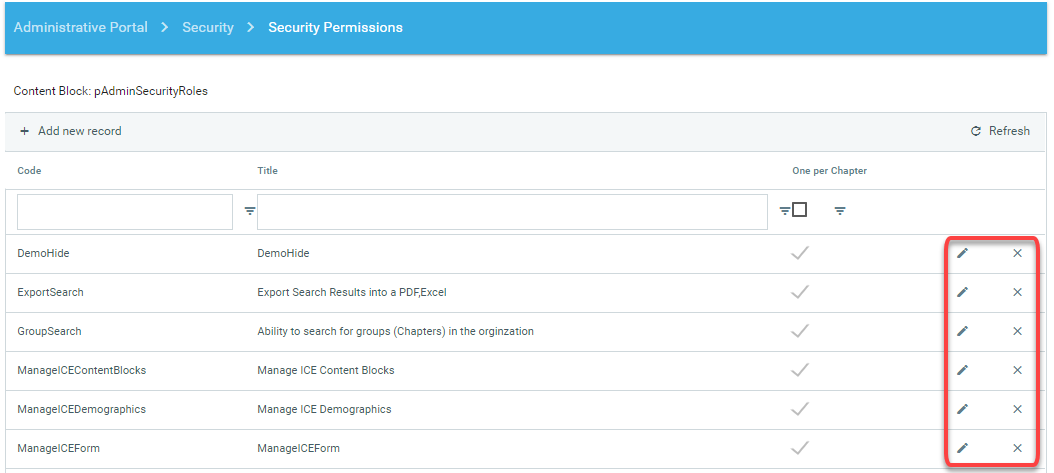1054x473 pixels.
Task: Click One per Chapter checkmark for DemoHide
Action: (x=799, y=253)
